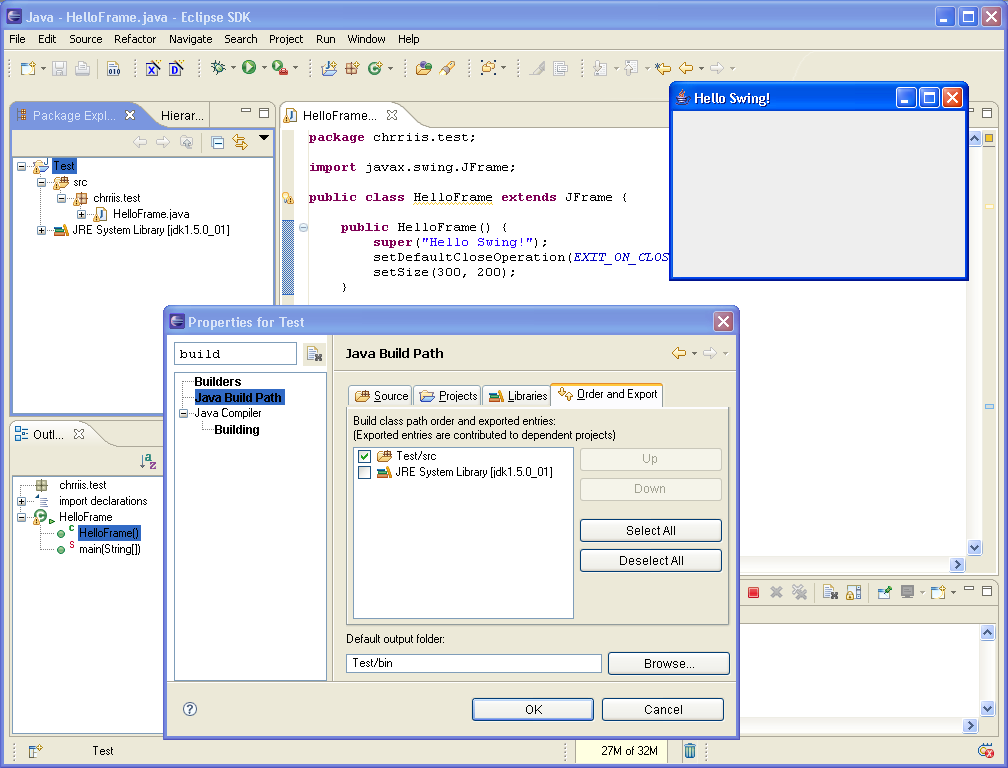Click the Browse... button
The image size is (1008, 768).
669,663
